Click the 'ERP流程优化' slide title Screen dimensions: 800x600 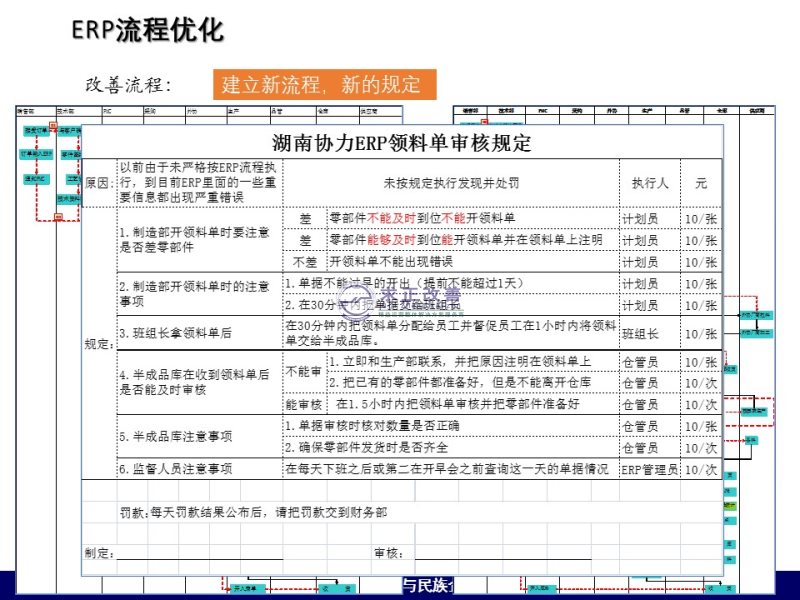click(x=147, y=31)
